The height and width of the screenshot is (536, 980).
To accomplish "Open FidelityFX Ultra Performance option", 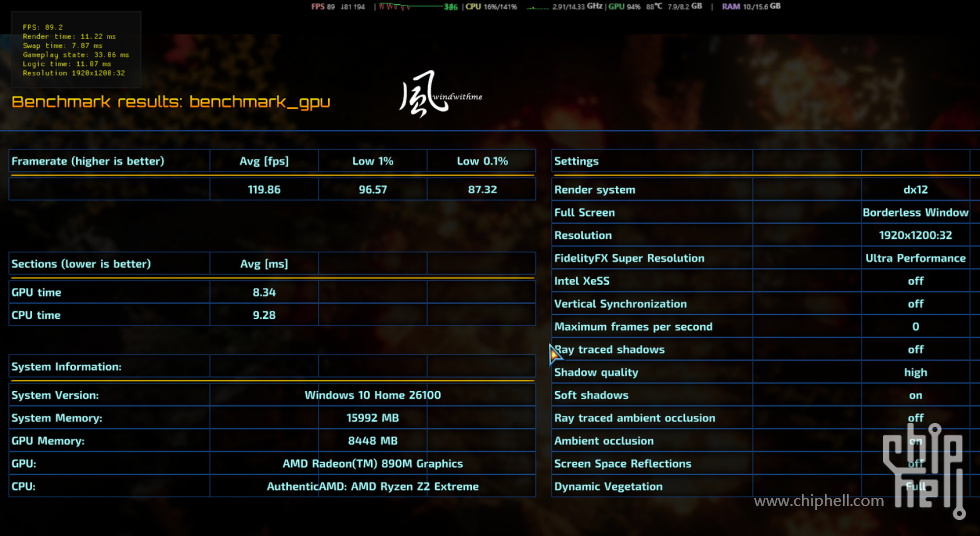I will (915, 258).
